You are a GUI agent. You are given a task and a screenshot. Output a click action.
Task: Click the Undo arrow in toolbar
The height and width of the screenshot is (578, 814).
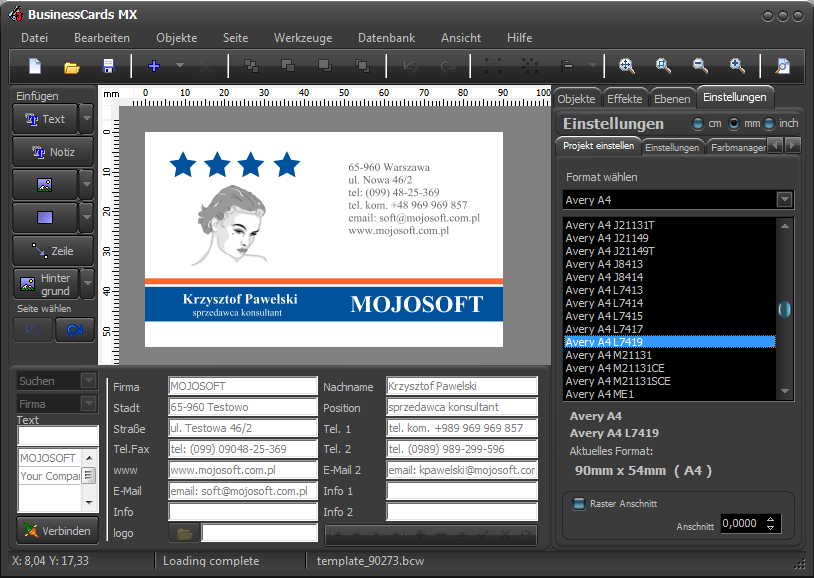[411, 66]
